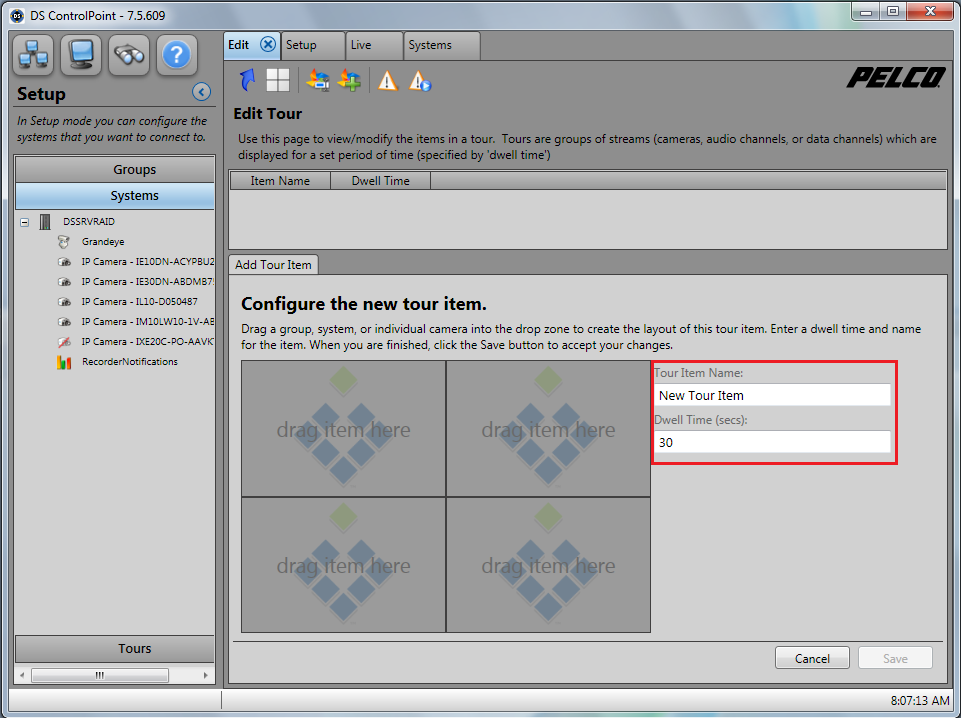The image size is (961, 718).
Task: Click the remove tour item icon
Action: click(x=318, y=80)
